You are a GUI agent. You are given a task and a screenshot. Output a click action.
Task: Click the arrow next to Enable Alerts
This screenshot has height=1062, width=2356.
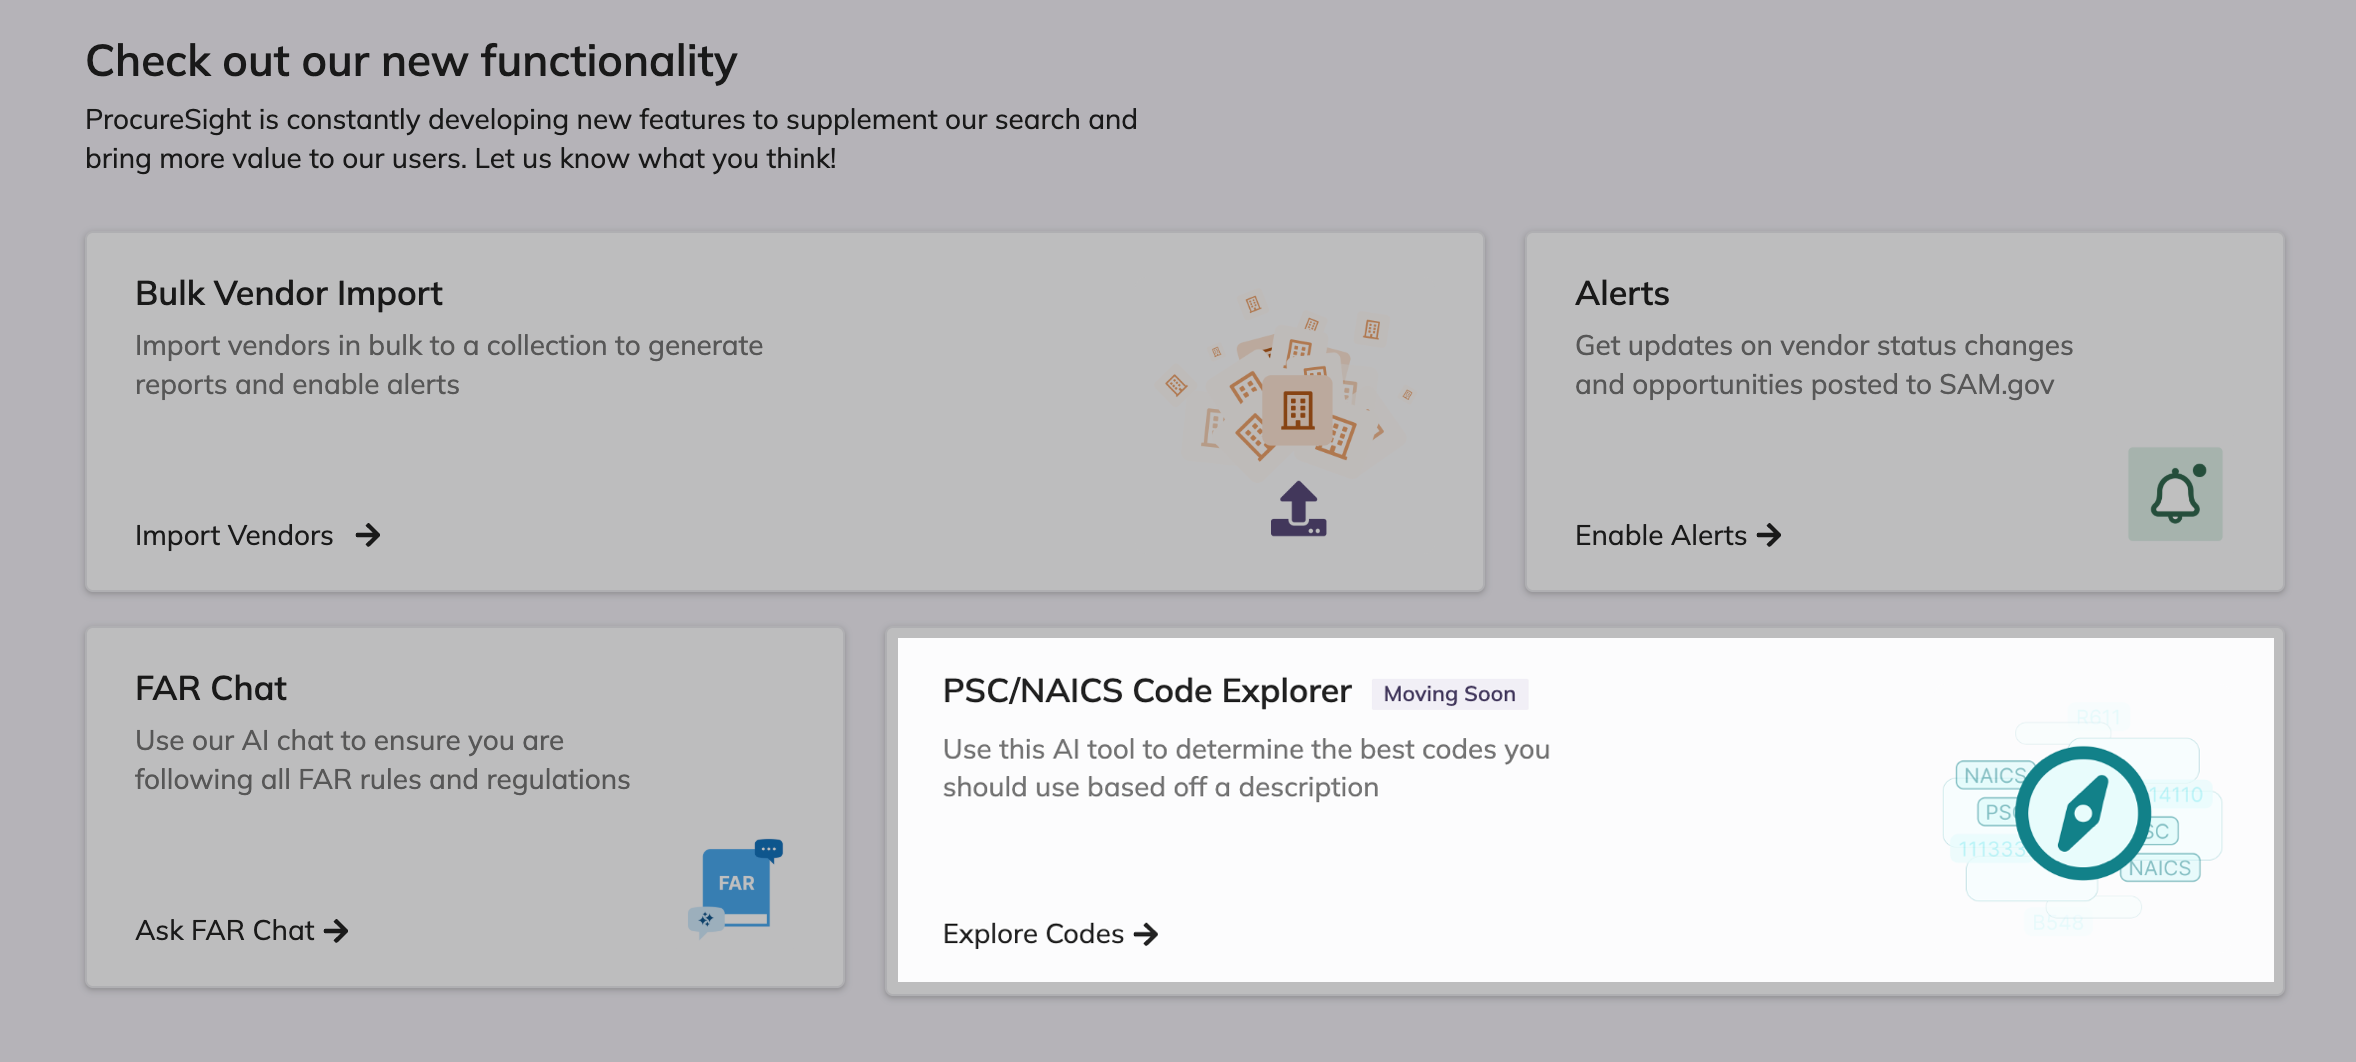click(1769, 535)
